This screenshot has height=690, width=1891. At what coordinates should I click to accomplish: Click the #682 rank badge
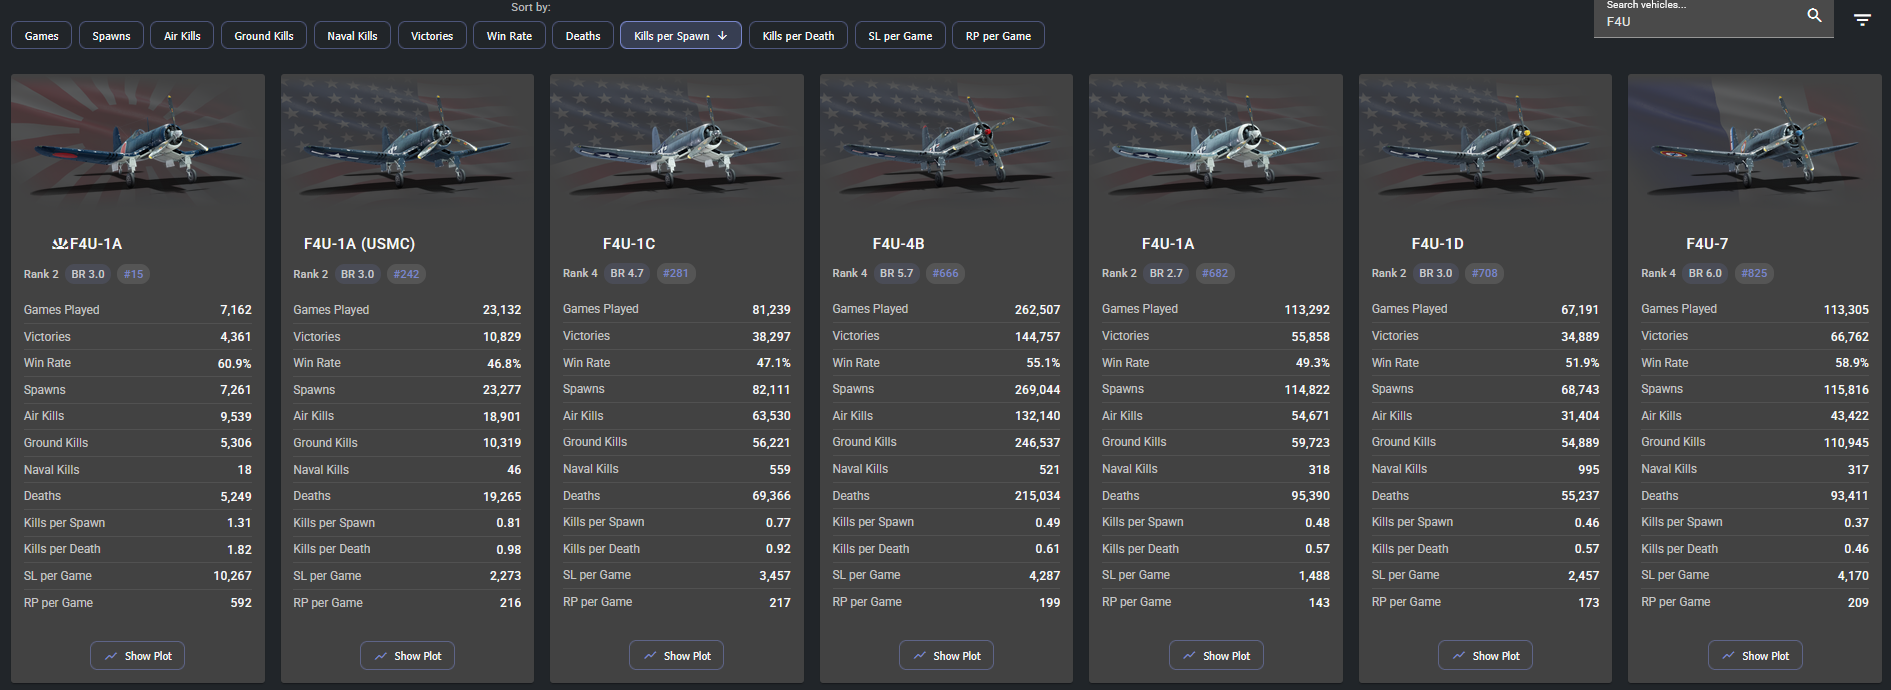pos(1215,273)
